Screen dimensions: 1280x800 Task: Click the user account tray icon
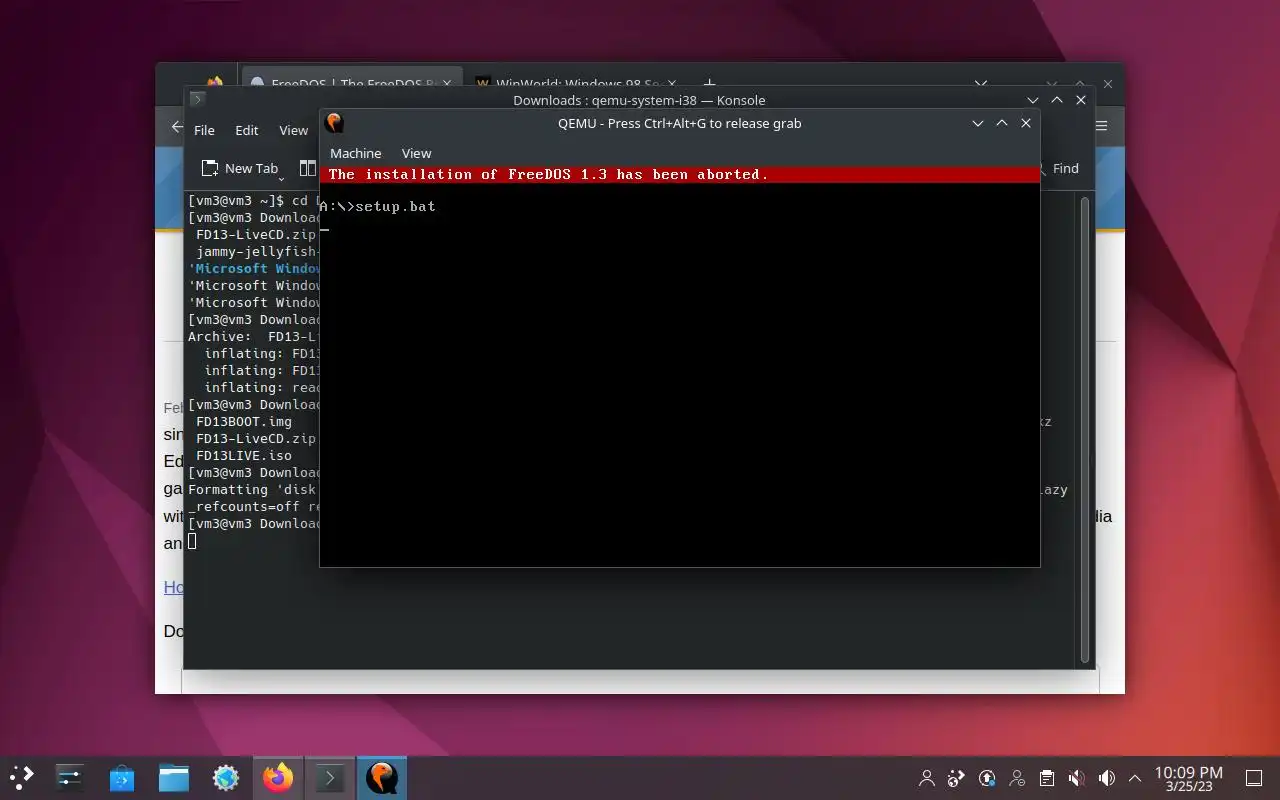point(927,778)
